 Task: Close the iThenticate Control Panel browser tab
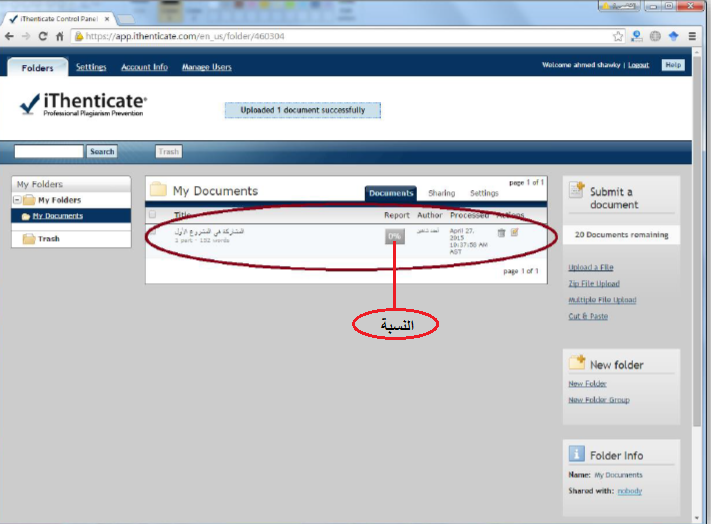point(107,19)
